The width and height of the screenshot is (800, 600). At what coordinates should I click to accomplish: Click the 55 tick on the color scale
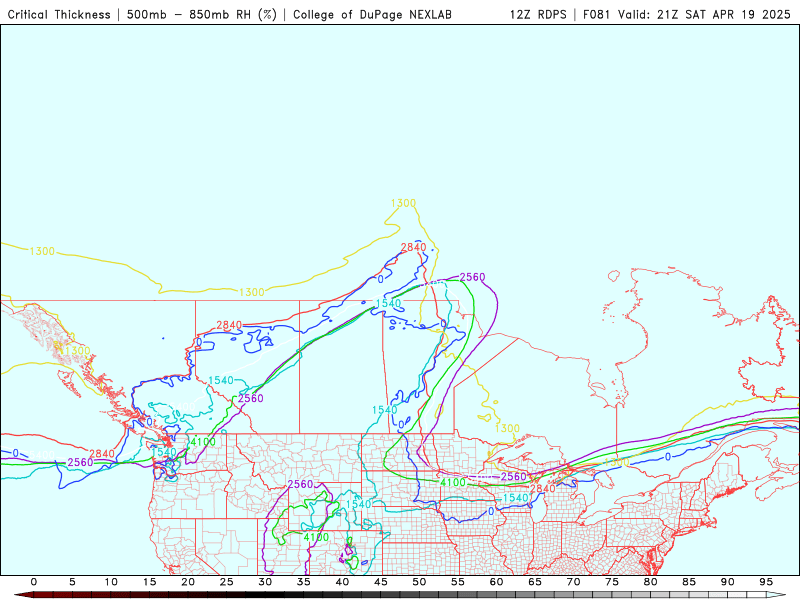tap(458, 582)
